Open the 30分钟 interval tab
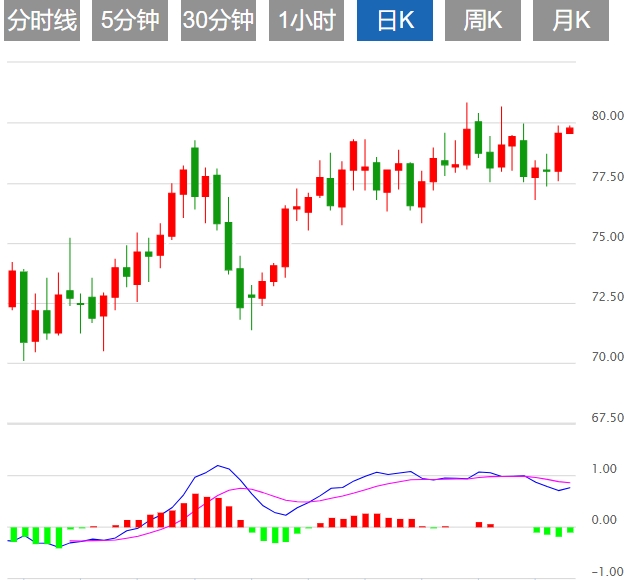 [219, 21]
